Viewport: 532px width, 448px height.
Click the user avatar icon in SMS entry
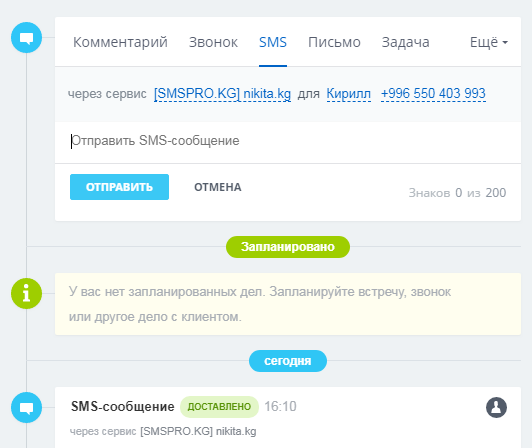[496, 407]
